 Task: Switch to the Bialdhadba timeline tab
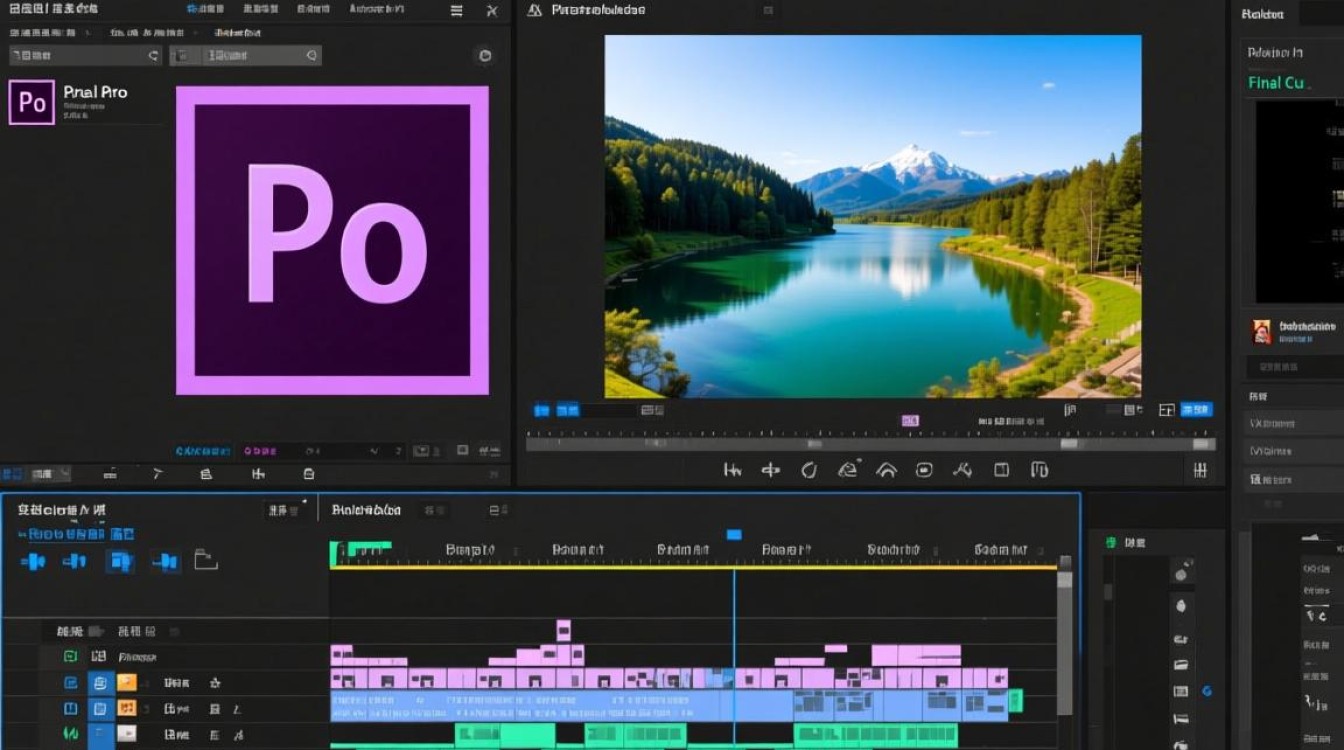click(366, 510)
